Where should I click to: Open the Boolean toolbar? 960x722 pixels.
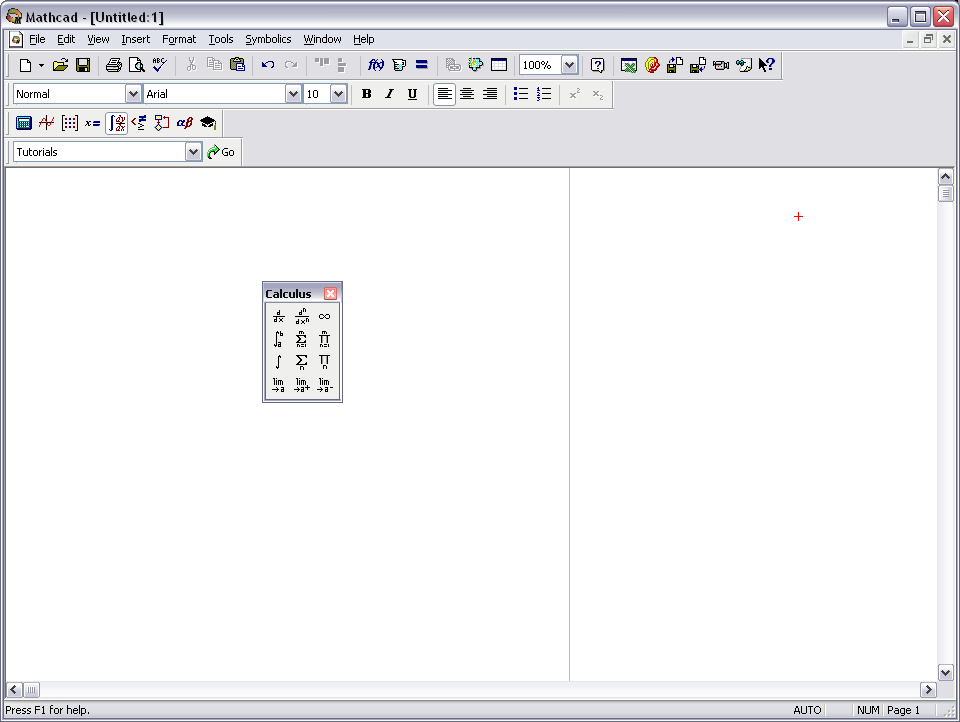point(139,123)
